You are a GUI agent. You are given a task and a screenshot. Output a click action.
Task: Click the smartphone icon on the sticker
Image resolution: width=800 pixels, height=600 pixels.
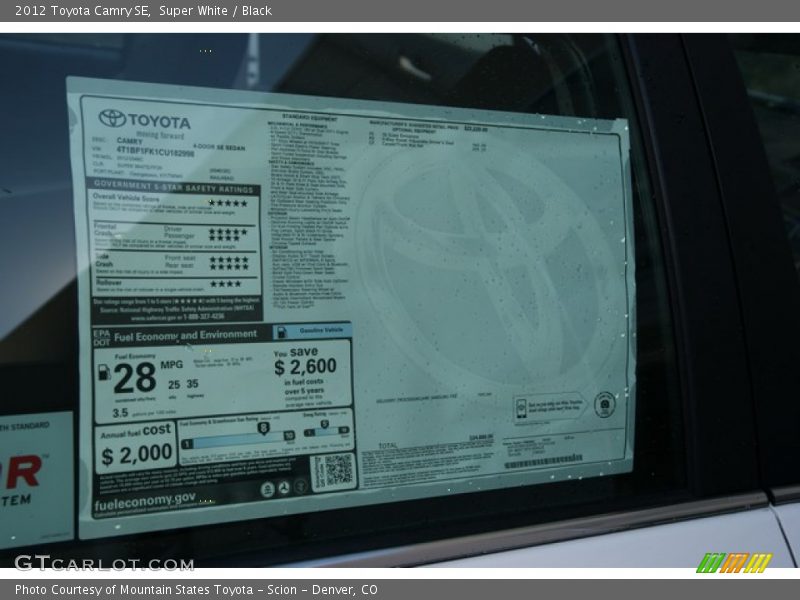click(x=521, y=408)
